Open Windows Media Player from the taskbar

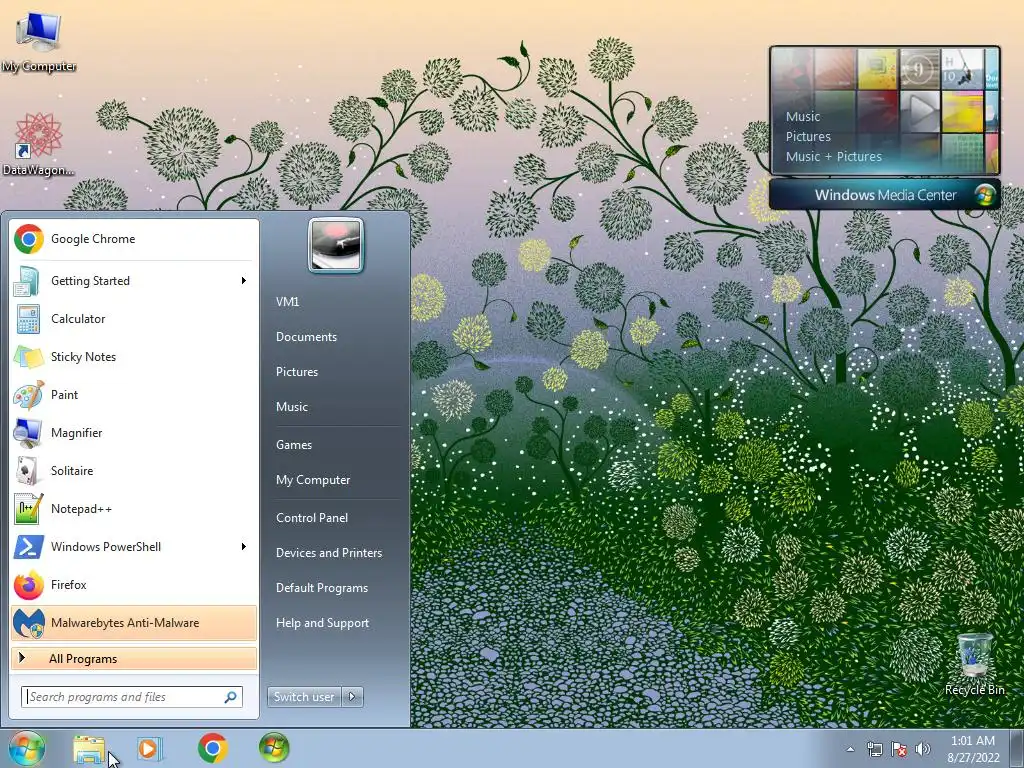(150, 748)
